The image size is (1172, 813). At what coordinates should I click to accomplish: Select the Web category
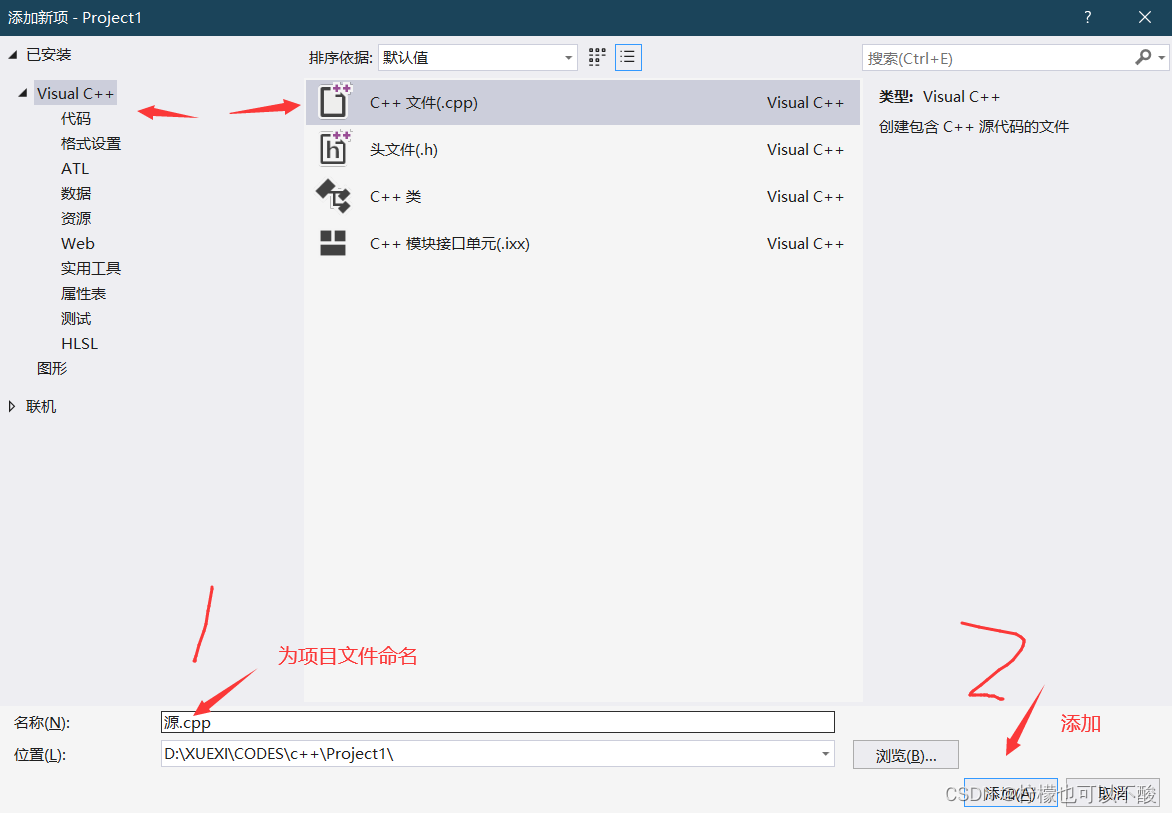(x=78, y=244)
